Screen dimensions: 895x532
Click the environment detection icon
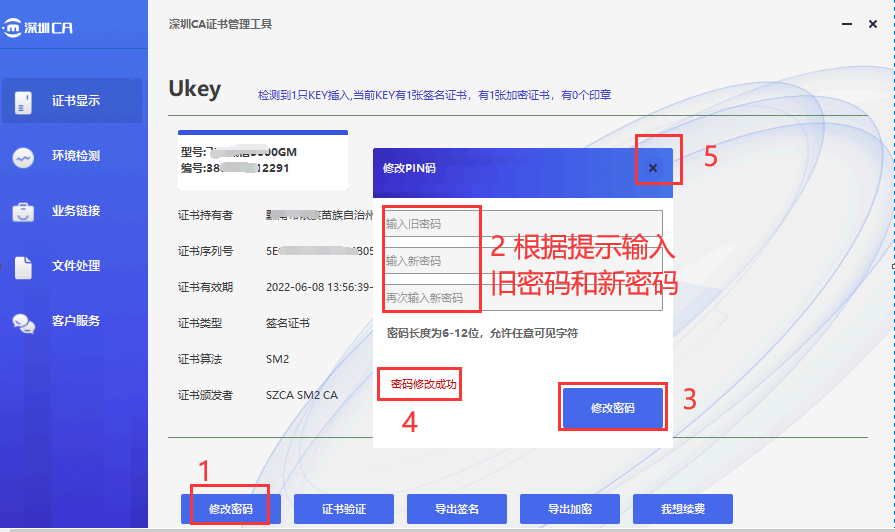pyautogui.click(x=23, y=156)
